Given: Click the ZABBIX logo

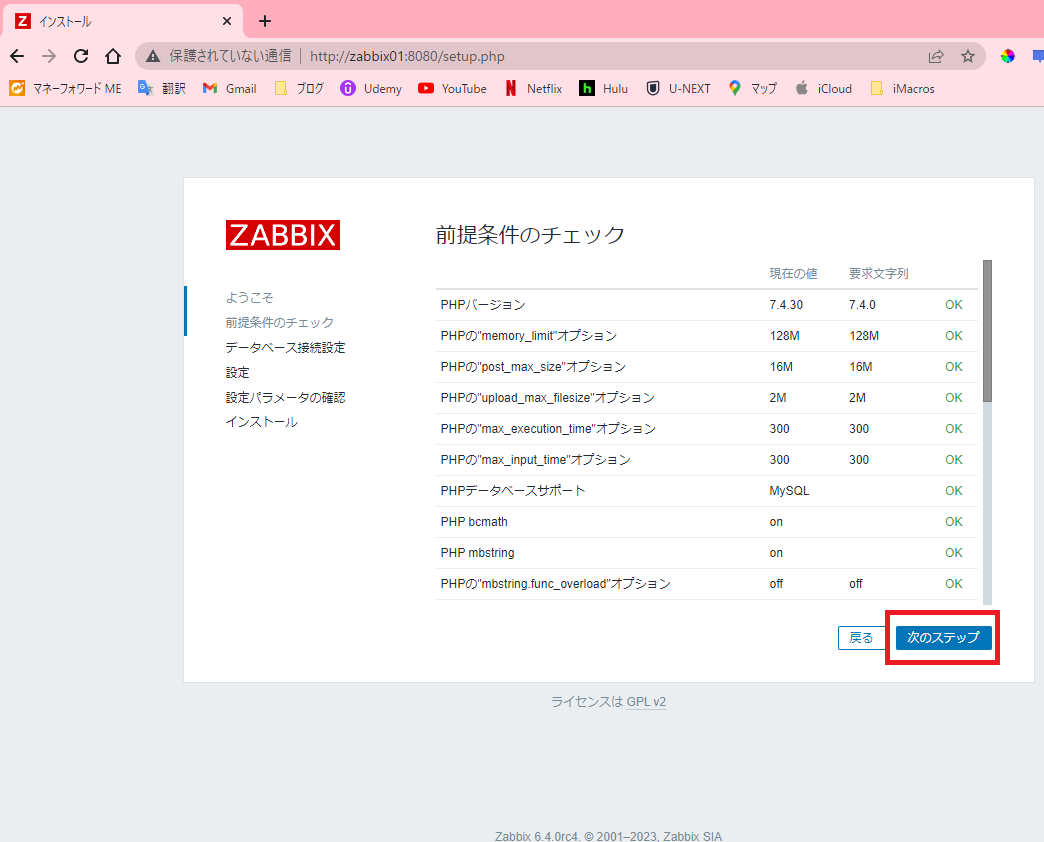Looking at the screenshot, I should 283,234.
